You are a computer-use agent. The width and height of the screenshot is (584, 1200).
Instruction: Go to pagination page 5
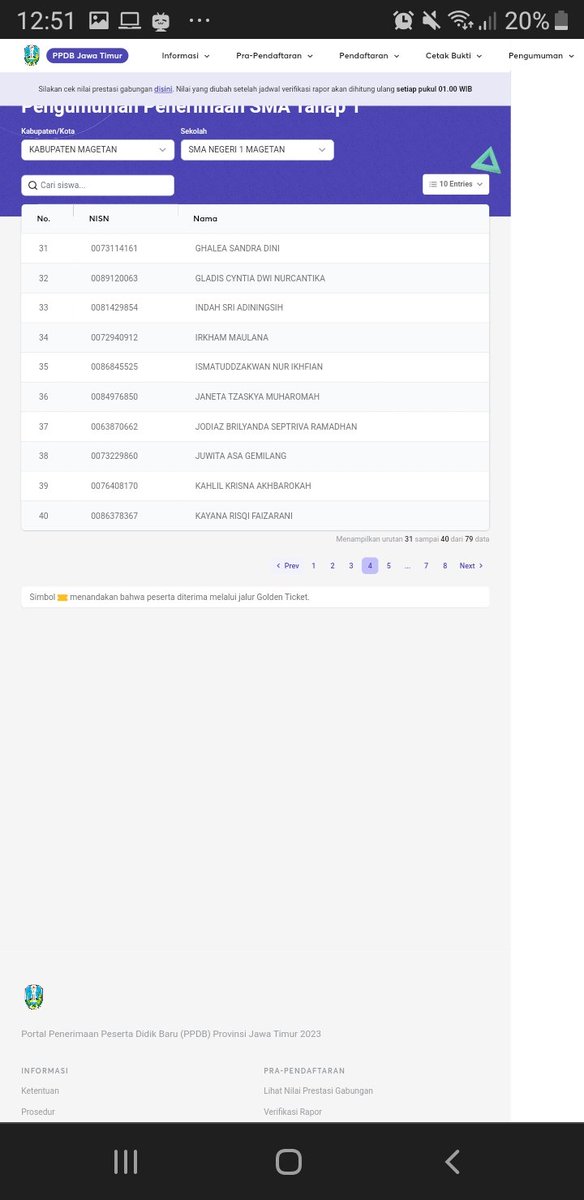click(389, 566)
